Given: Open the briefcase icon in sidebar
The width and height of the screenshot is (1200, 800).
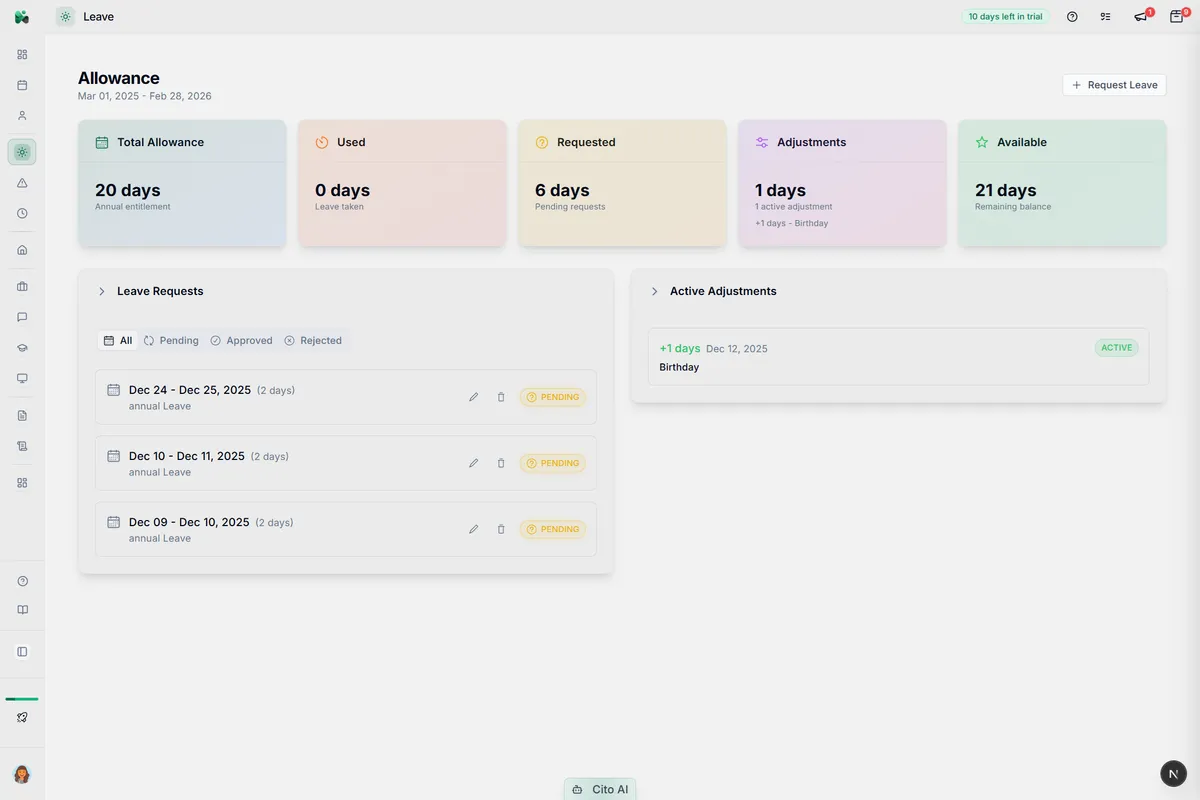Looking at the screenshot, I should (22, 286).
